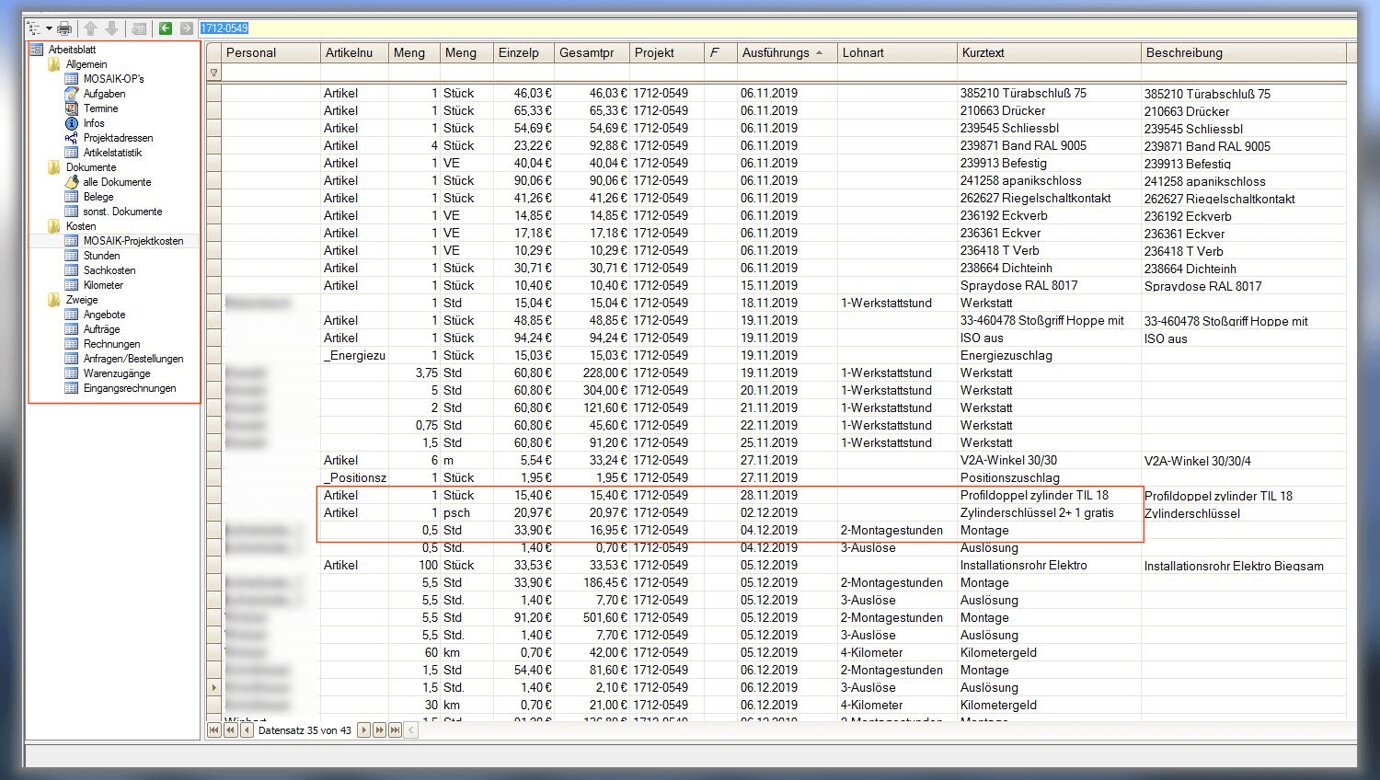
Task: Open Aufgaben in the sidebar tree
Action: (x=104, y=94)
